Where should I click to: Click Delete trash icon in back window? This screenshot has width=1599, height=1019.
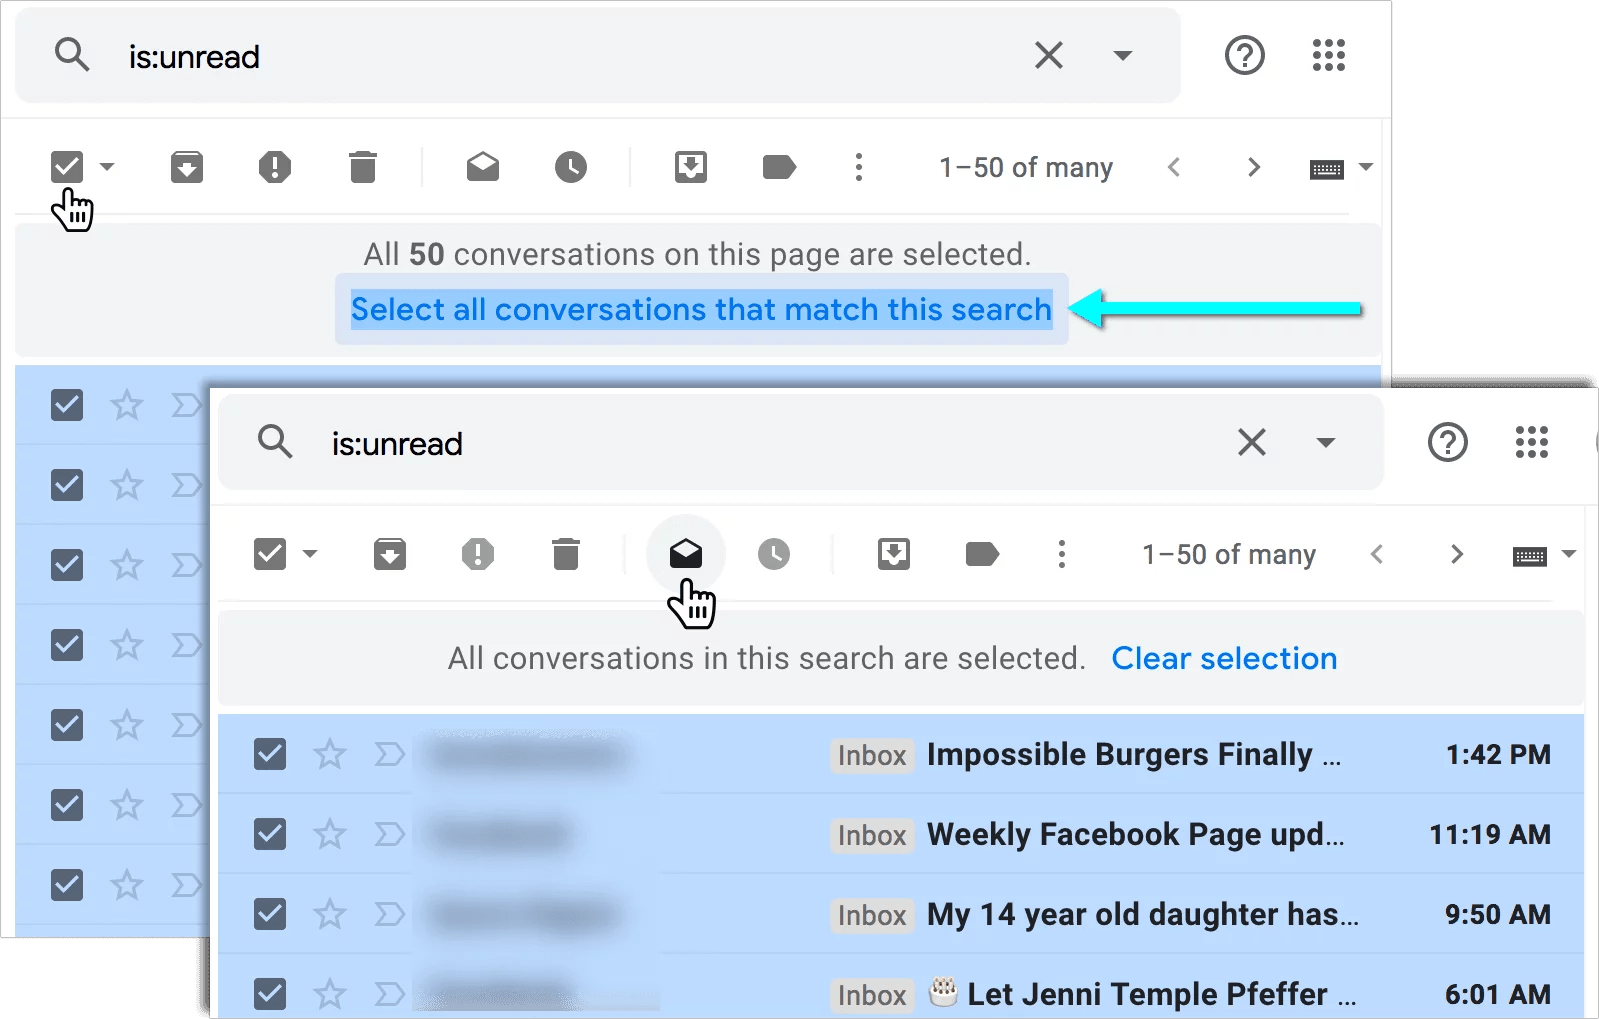coord(363,167)
